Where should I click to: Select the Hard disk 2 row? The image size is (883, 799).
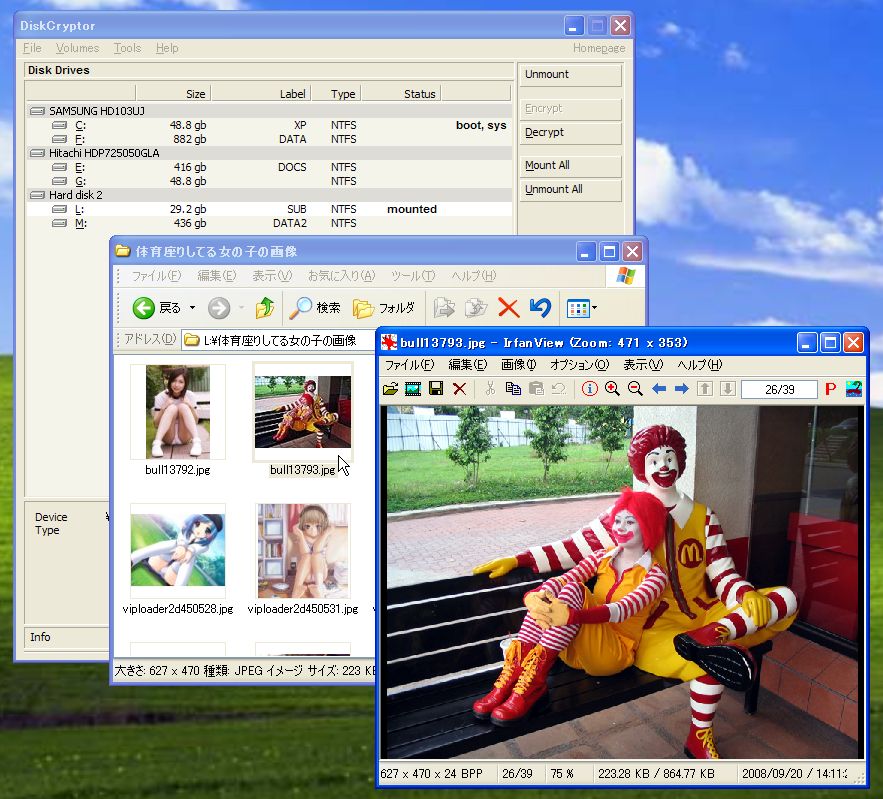(269, 195)
